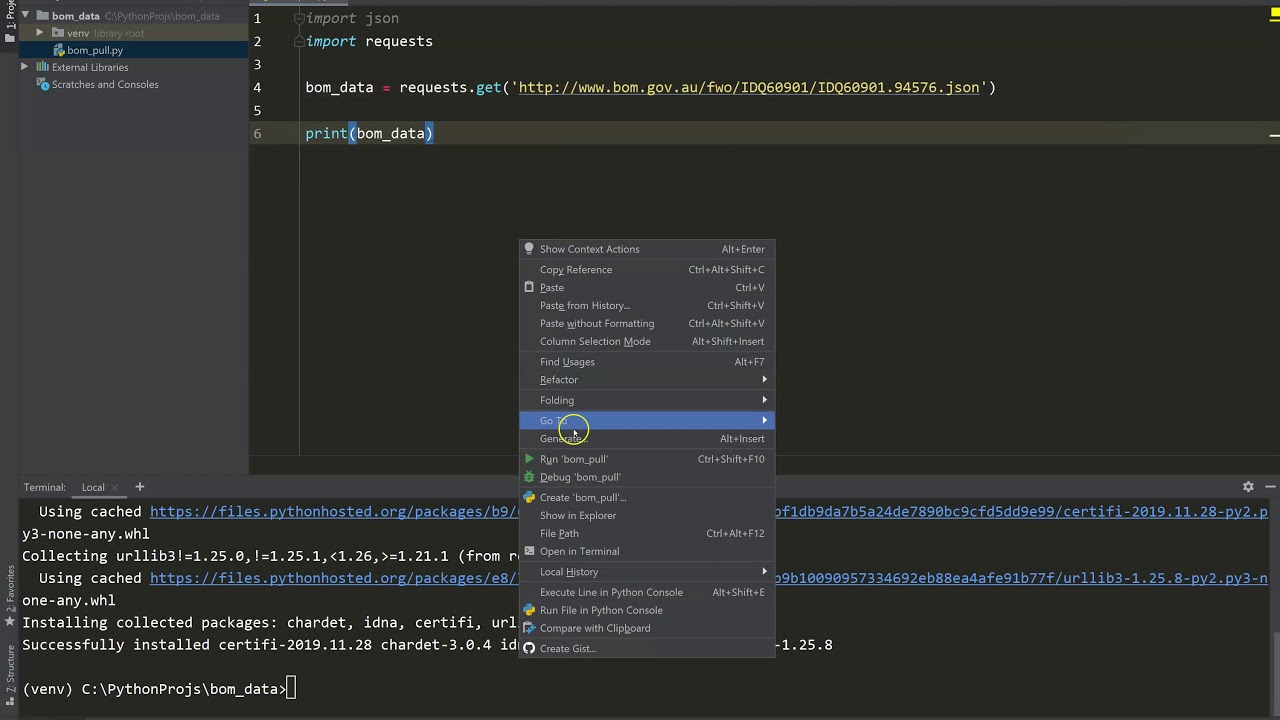Click 'Collecting urllib3' terminal line
The image size is (1280, 720).
tap(270, 556)
